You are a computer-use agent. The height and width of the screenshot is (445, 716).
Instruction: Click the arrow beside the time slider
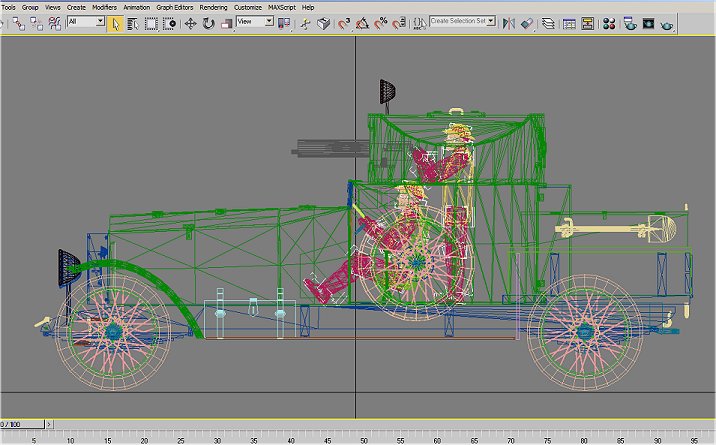(49, 424)
